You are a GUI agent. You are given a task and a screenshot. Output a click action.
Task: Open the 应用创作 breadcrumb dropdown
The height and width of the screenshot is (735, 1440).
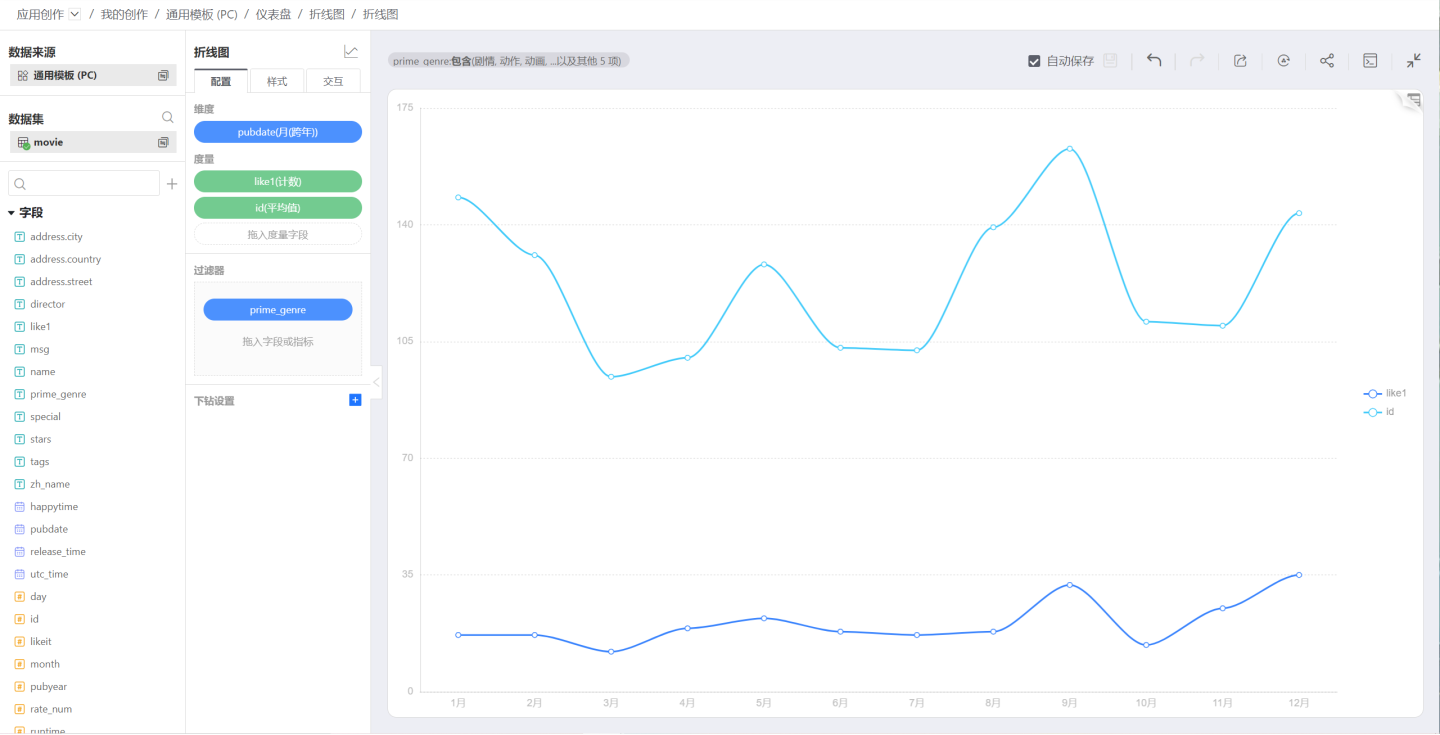(75, 15)
